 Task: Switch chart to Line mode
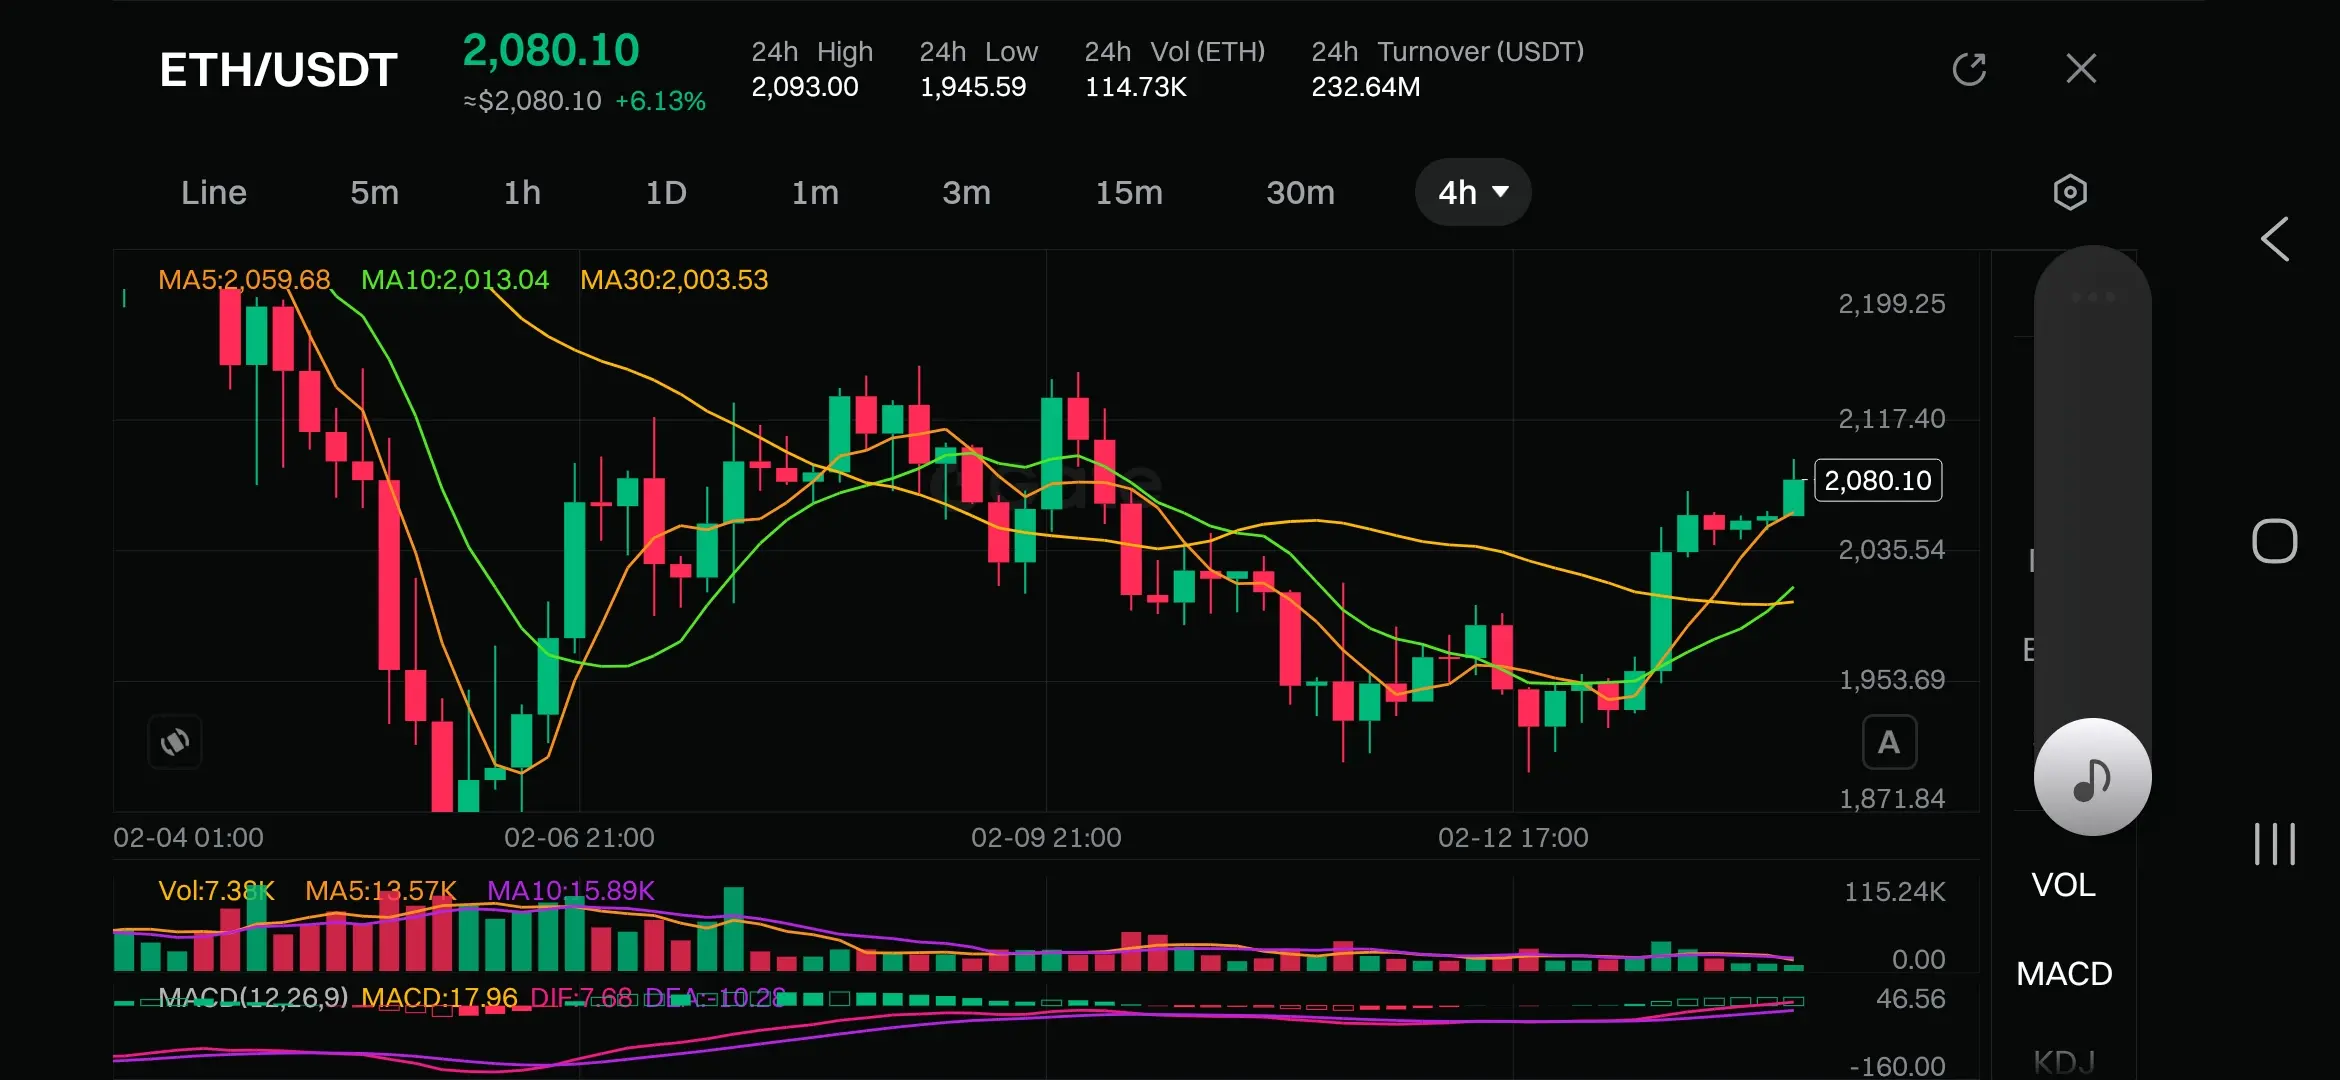click(x=213, y=192)
